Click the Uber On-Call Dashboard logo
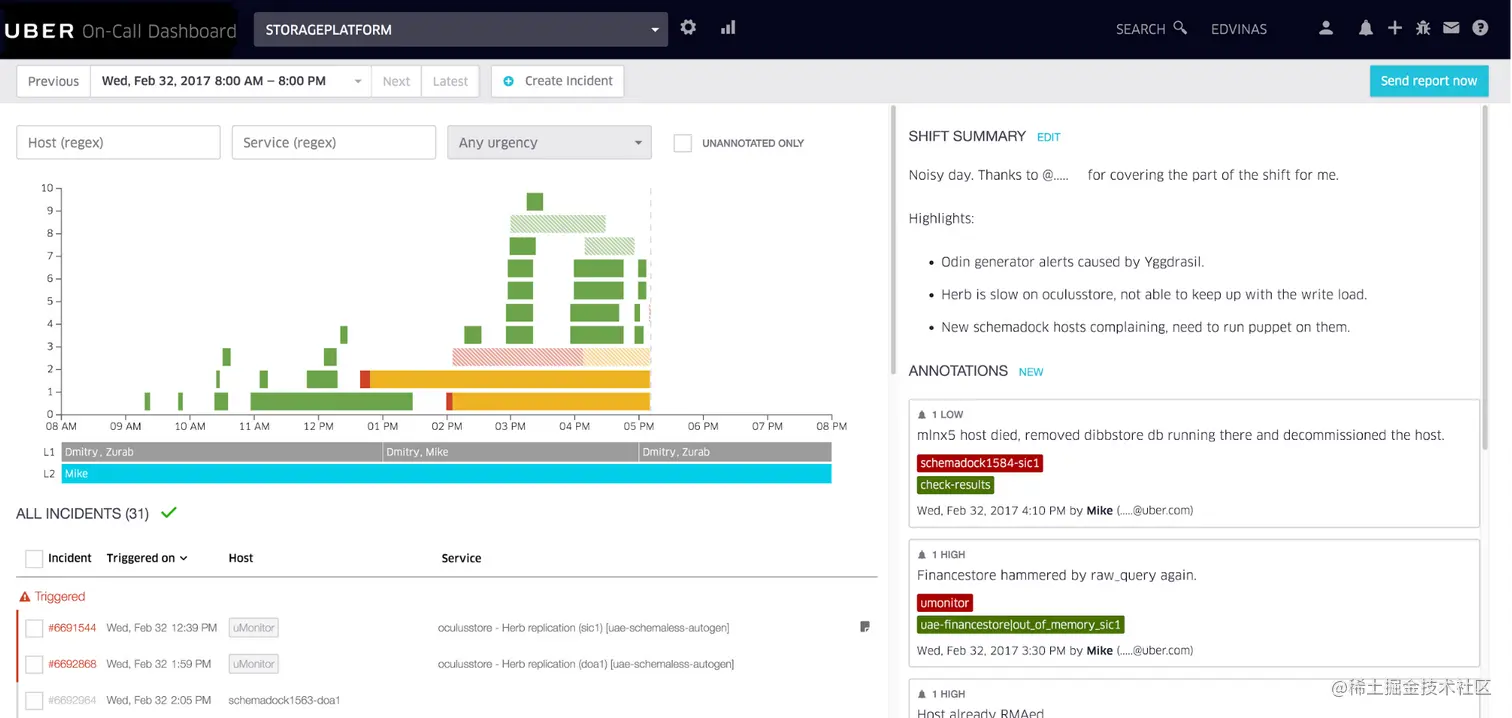This screenshot has height=718, width=1512. coord(120,30)
